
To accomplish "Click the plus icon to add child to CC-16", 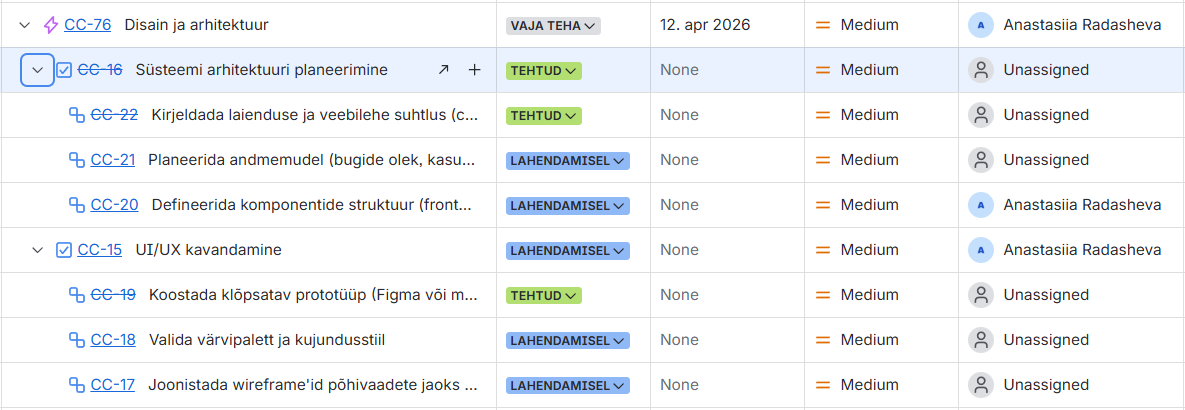I will 475,70.
